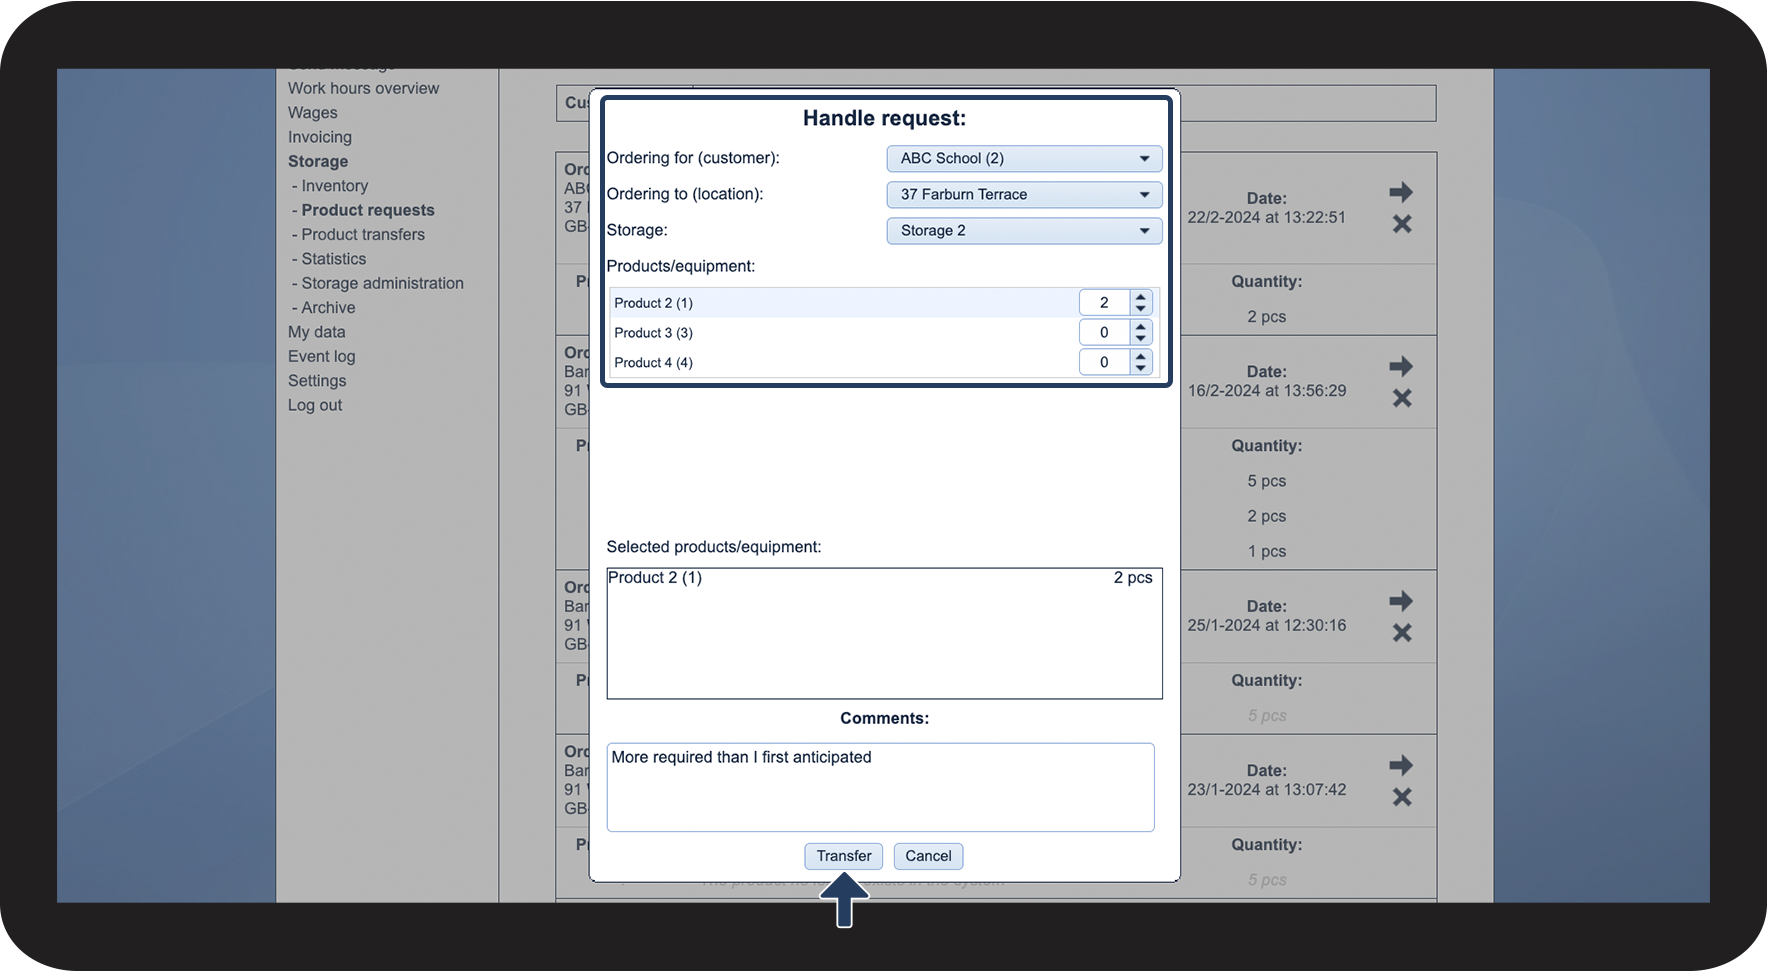The width and height of the screenshot is (1767, 971).
Task: Click Product 2 (1) in selected products box
Action: tap(655, 578)
